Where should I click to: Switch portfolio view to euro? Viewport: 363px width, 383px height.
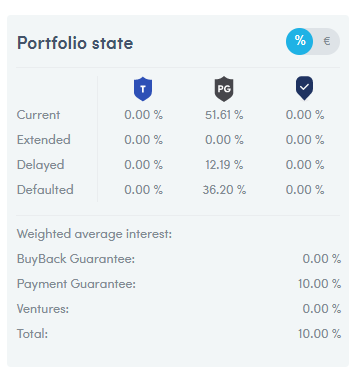(x=327, y=41)
